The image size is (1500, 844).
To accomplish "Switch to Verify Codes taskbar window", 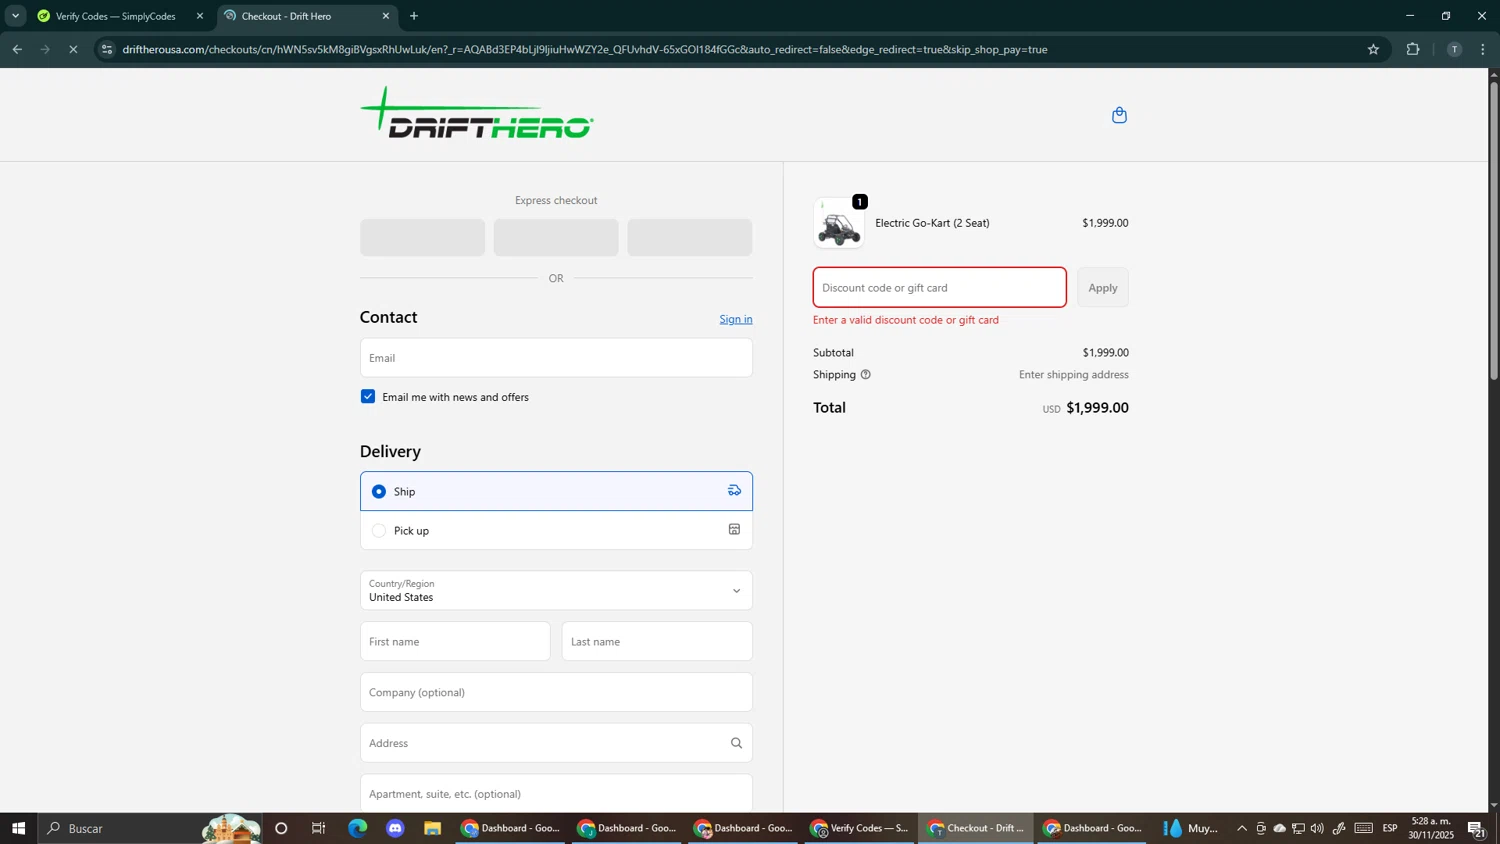I will pos(860,828).
